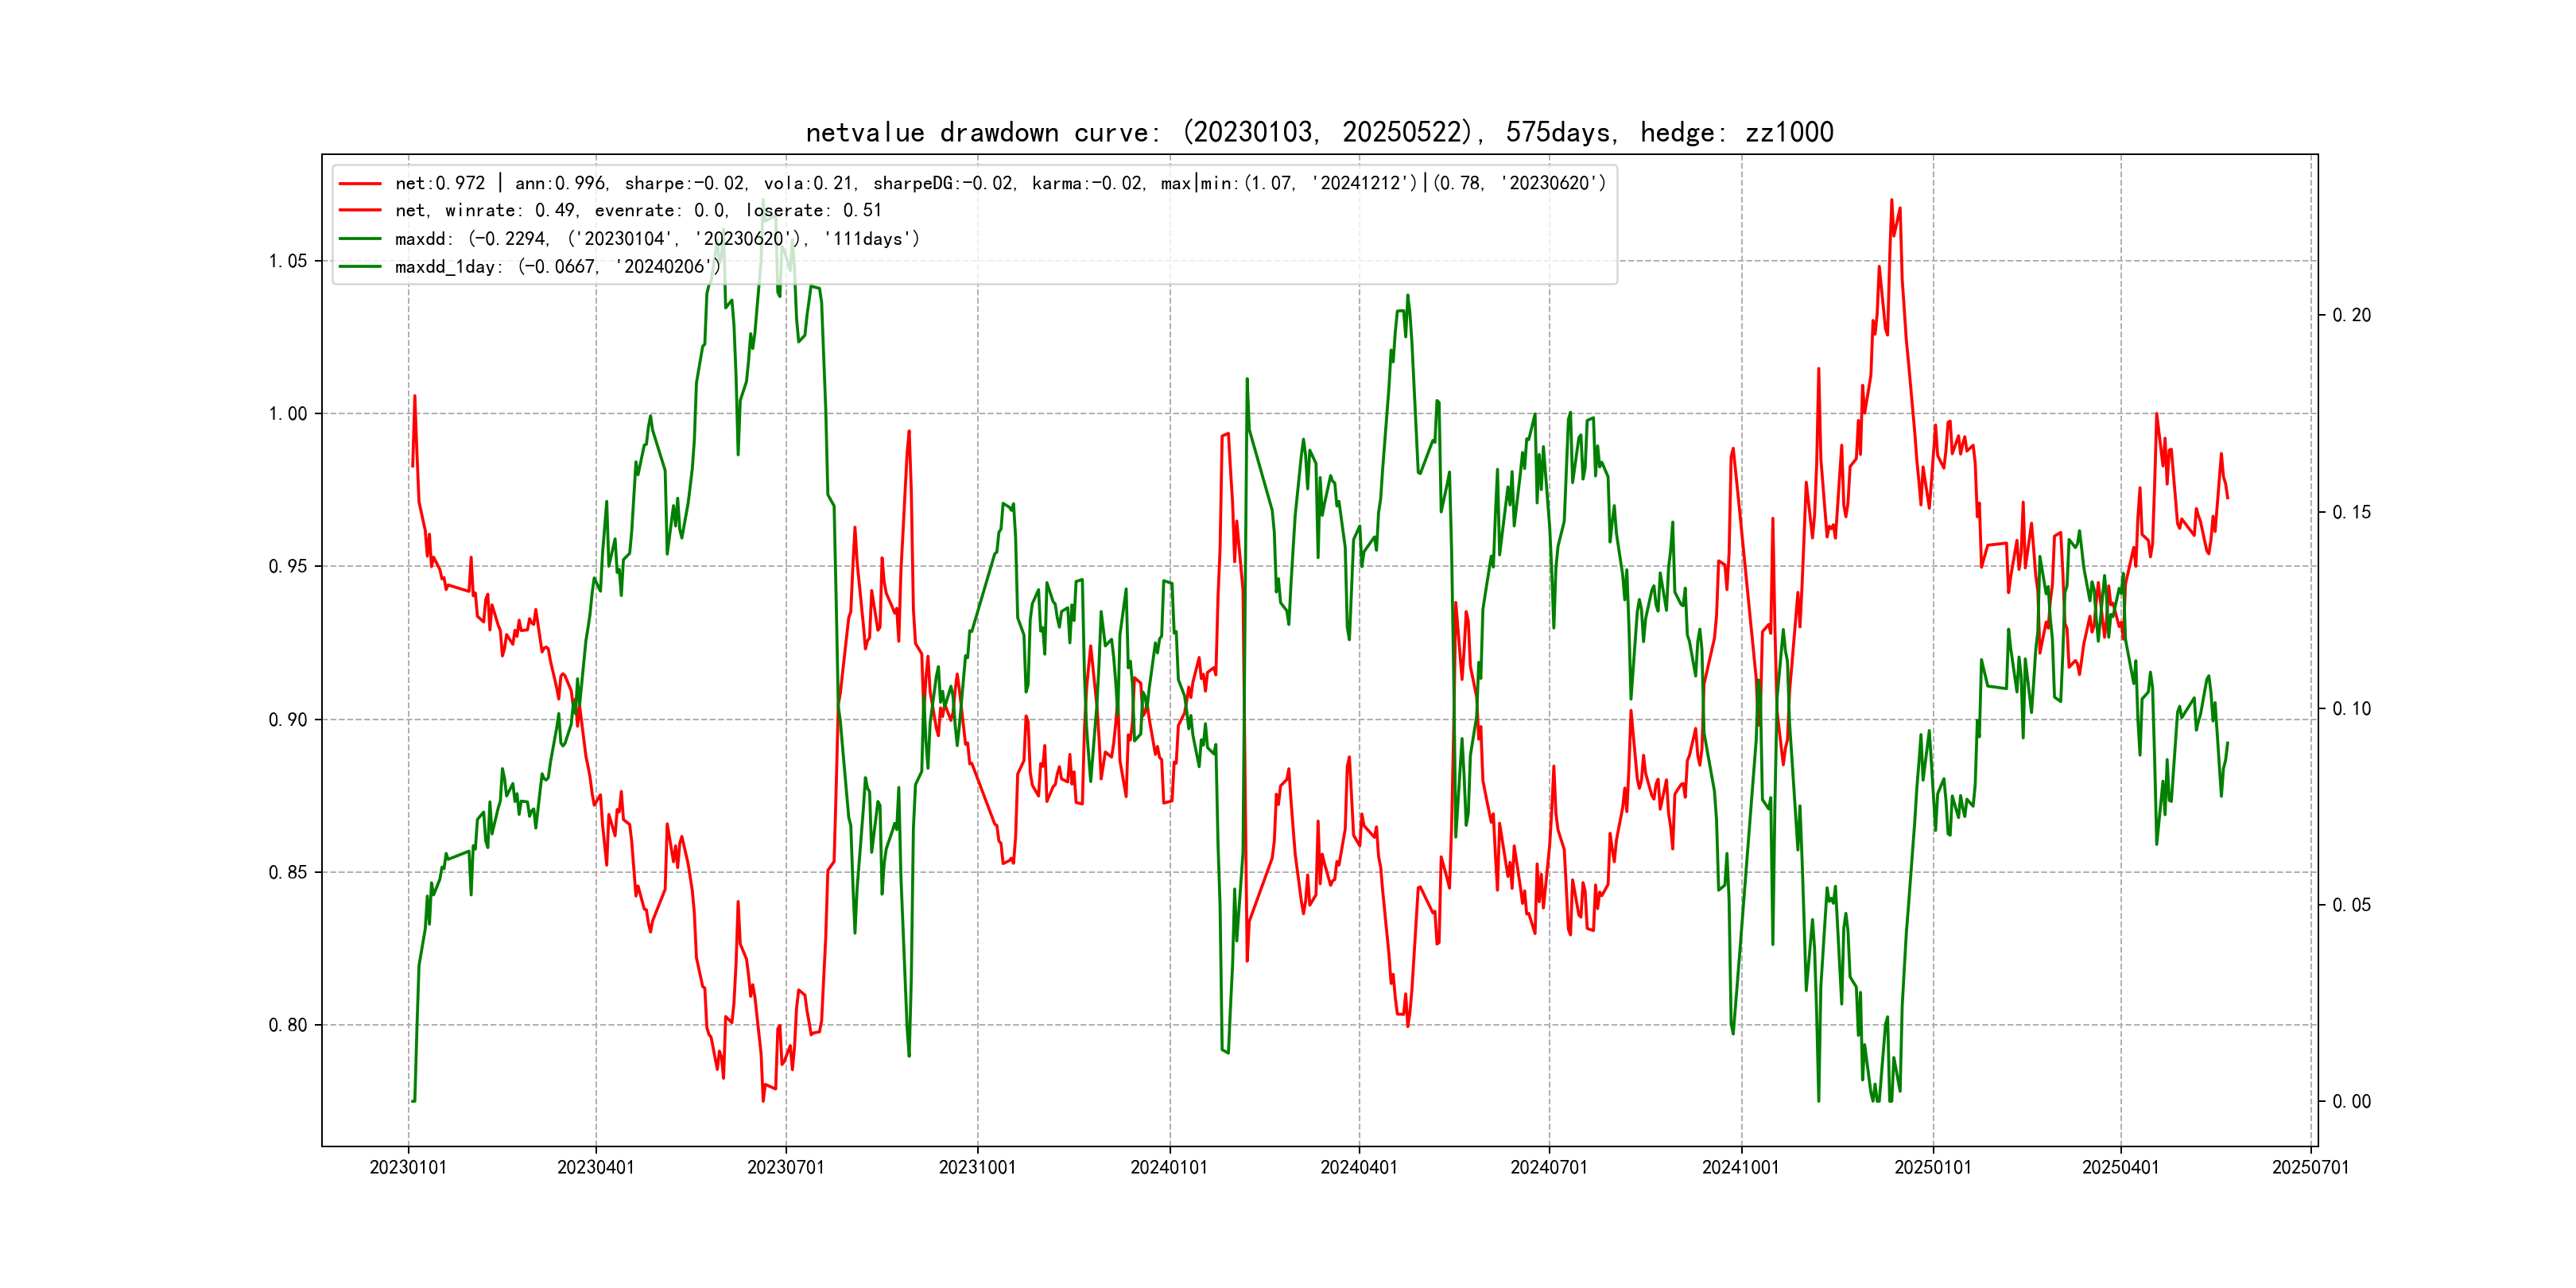Click the maxdd_1day legend label
The image size is (2576, 1288).
(x=557, y=267)
